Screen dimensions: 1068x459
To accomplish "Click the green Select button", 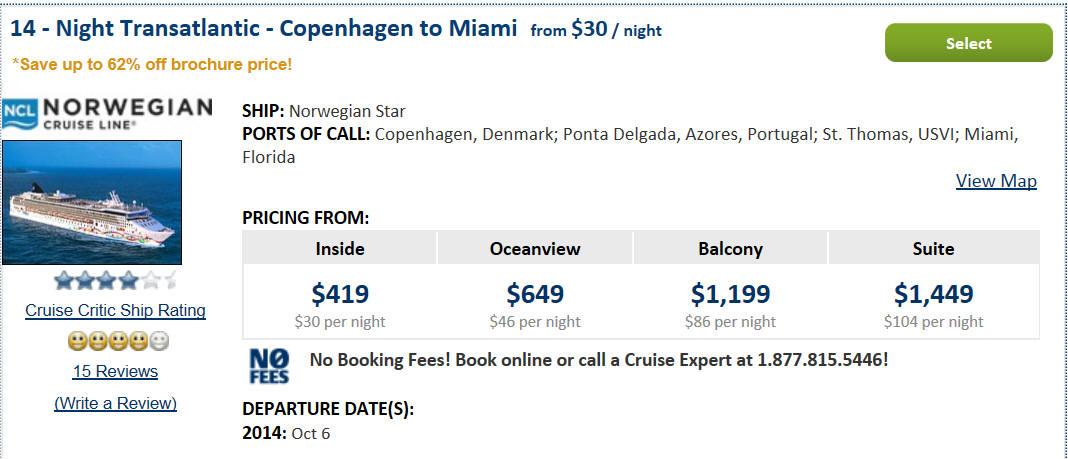I will point(969,43).
